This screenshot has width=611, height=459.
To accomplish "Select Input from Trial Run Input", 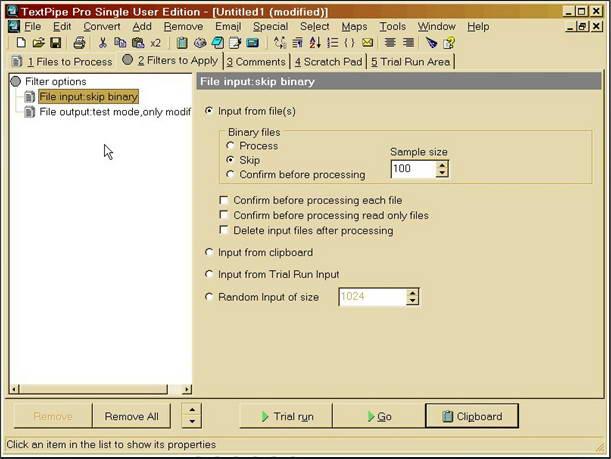I will [209, 274].
